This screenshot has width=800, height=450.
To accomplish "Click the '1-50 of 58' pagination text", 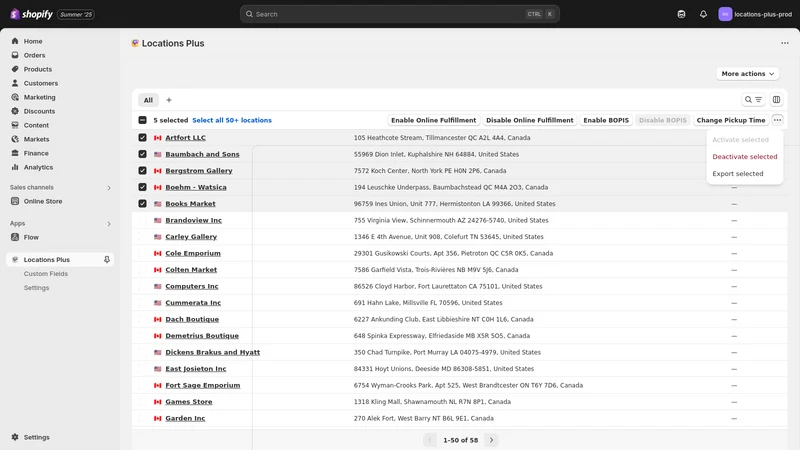I will 460,440.
